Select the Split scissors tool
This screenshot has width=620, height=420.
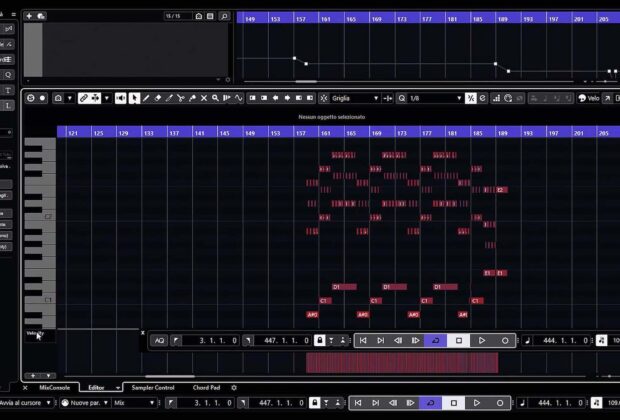tap(181, 98)
